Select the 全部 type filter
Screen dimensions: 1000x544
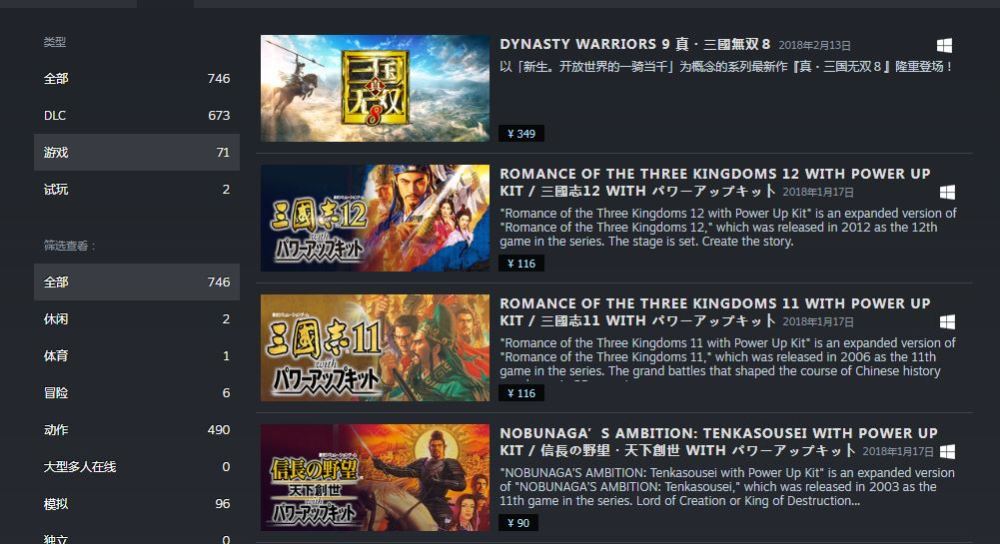pos(136,78)
